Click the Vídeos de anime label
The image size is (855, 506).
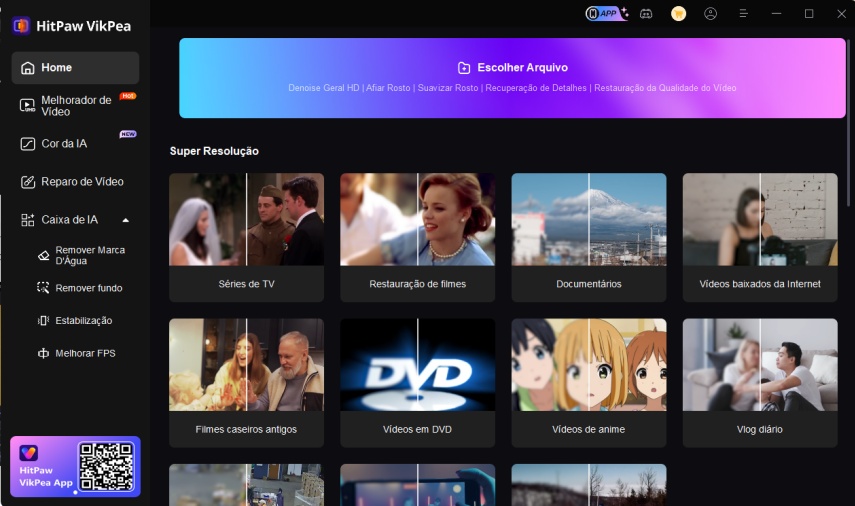coord(589,430)
